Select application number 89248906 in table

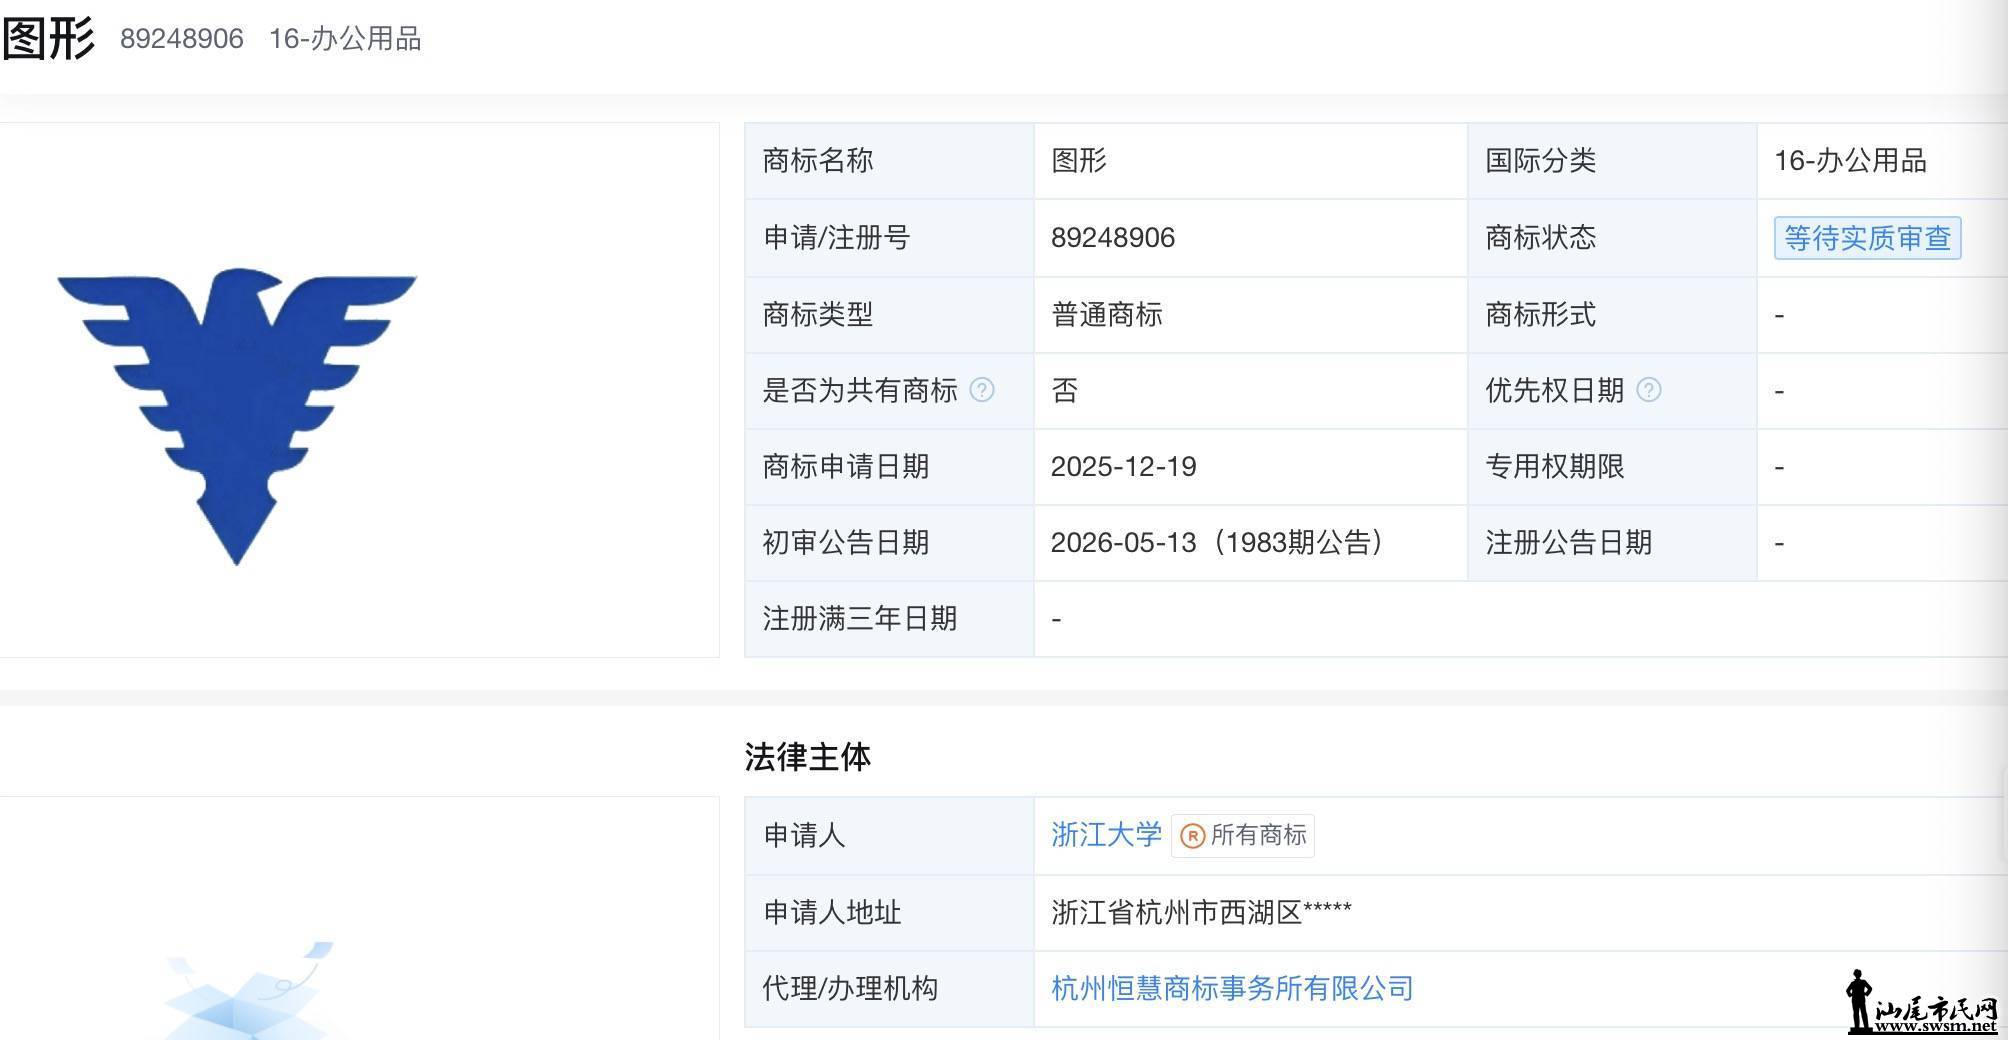1113,238
